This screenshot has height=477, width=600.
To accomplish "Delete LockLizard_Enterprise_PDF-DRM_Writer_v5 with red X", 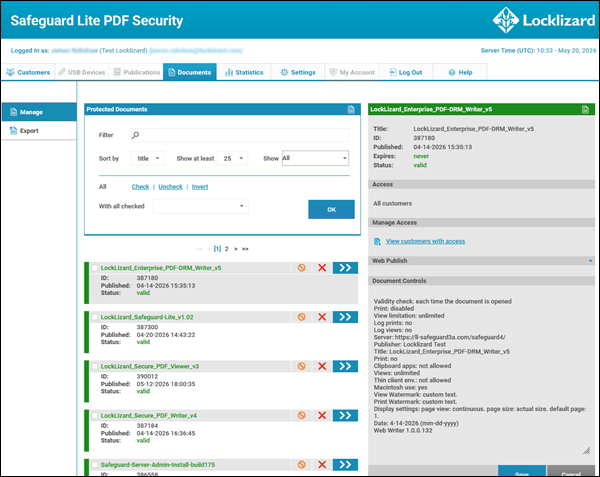I will pos(322,268).
